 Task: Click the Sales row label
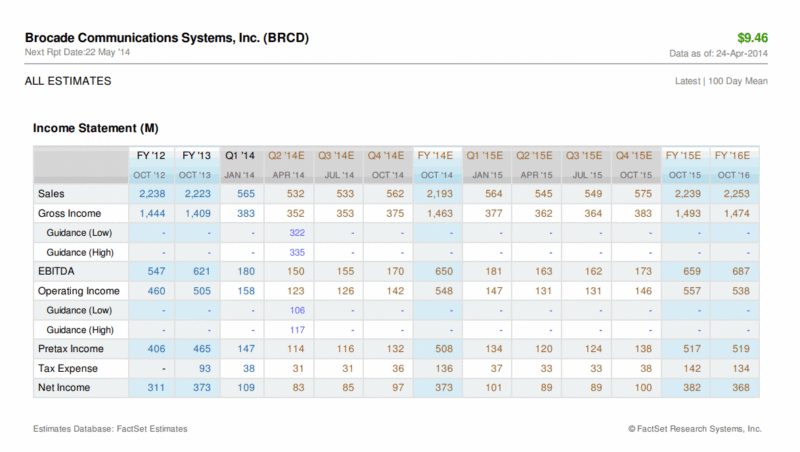(51, 194)
